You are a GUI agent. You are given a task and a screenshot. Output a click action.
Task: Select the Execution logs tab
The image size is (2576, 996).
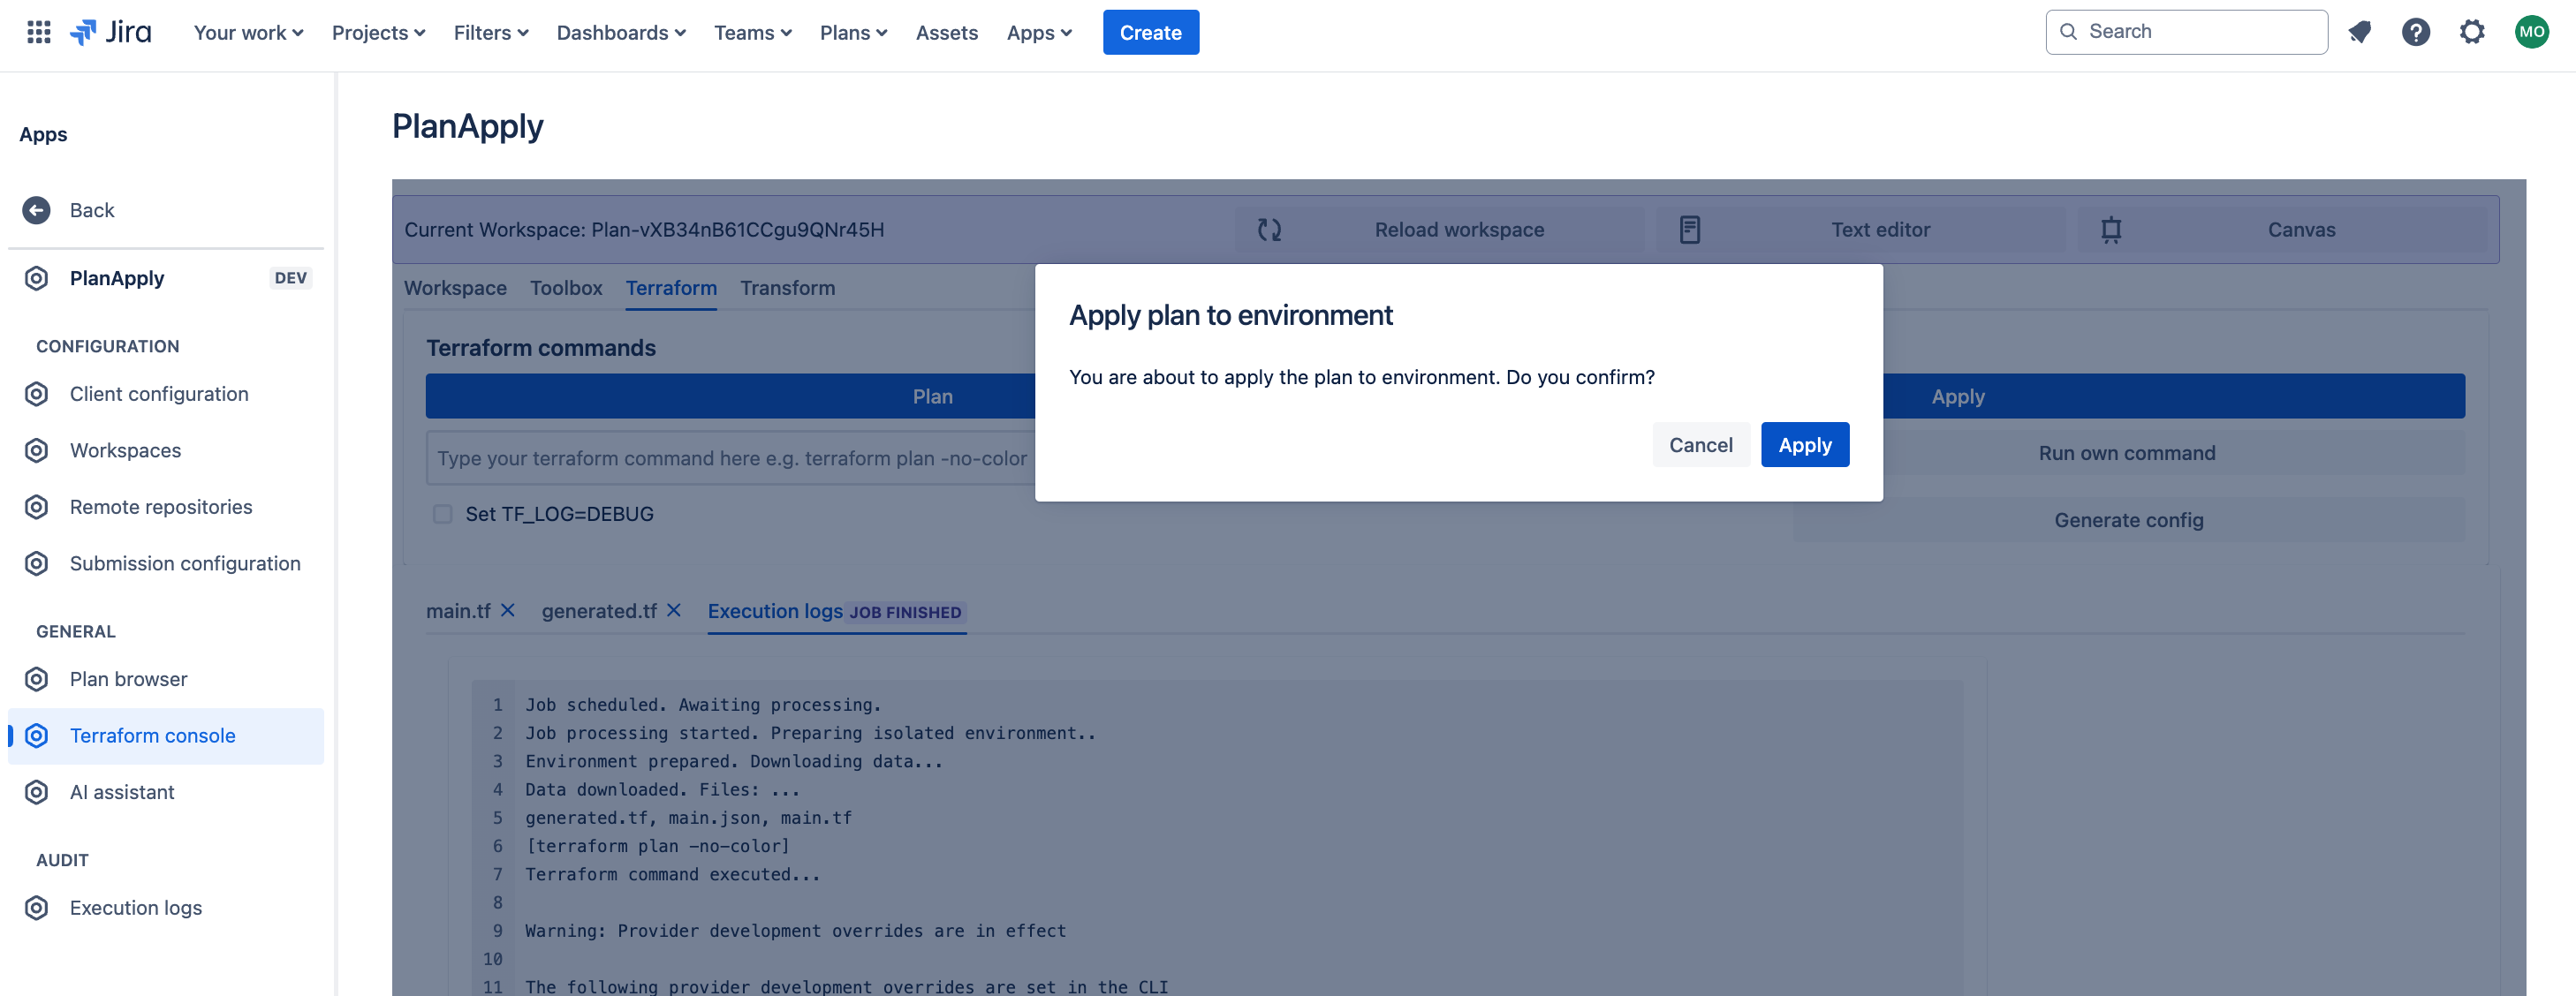pyautogui.click(x=775, y=611)
